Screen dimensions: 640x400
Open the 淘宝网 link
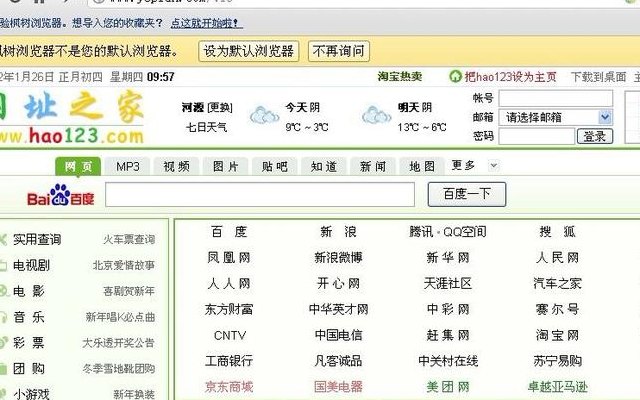point(558,335)
